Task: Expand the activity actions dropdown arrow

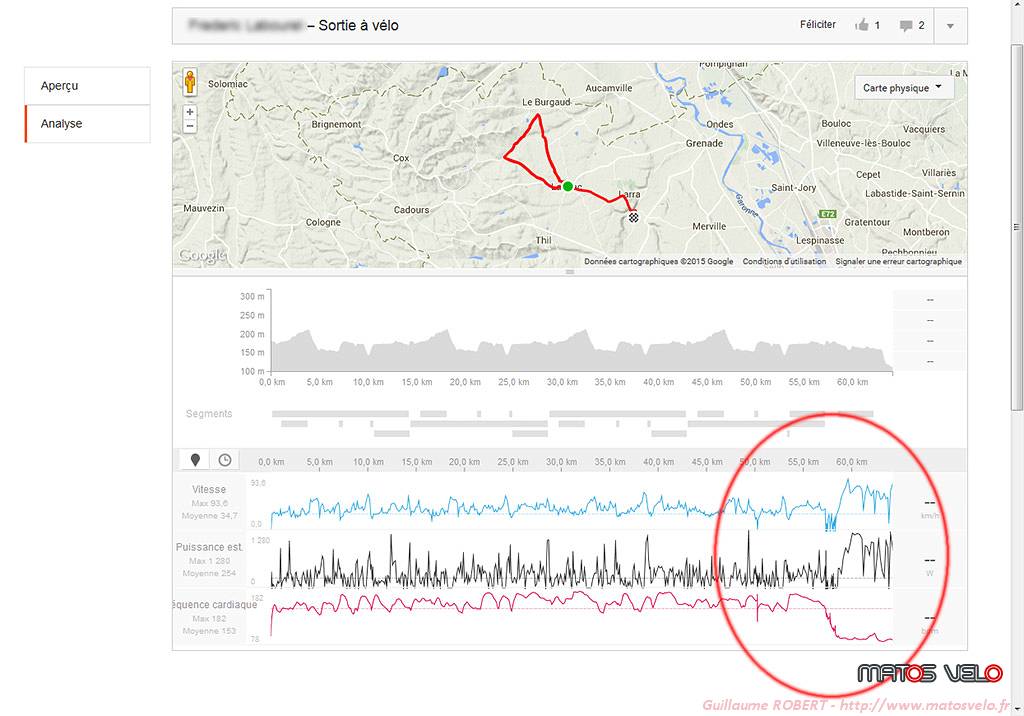Action: tap(950, 26)
